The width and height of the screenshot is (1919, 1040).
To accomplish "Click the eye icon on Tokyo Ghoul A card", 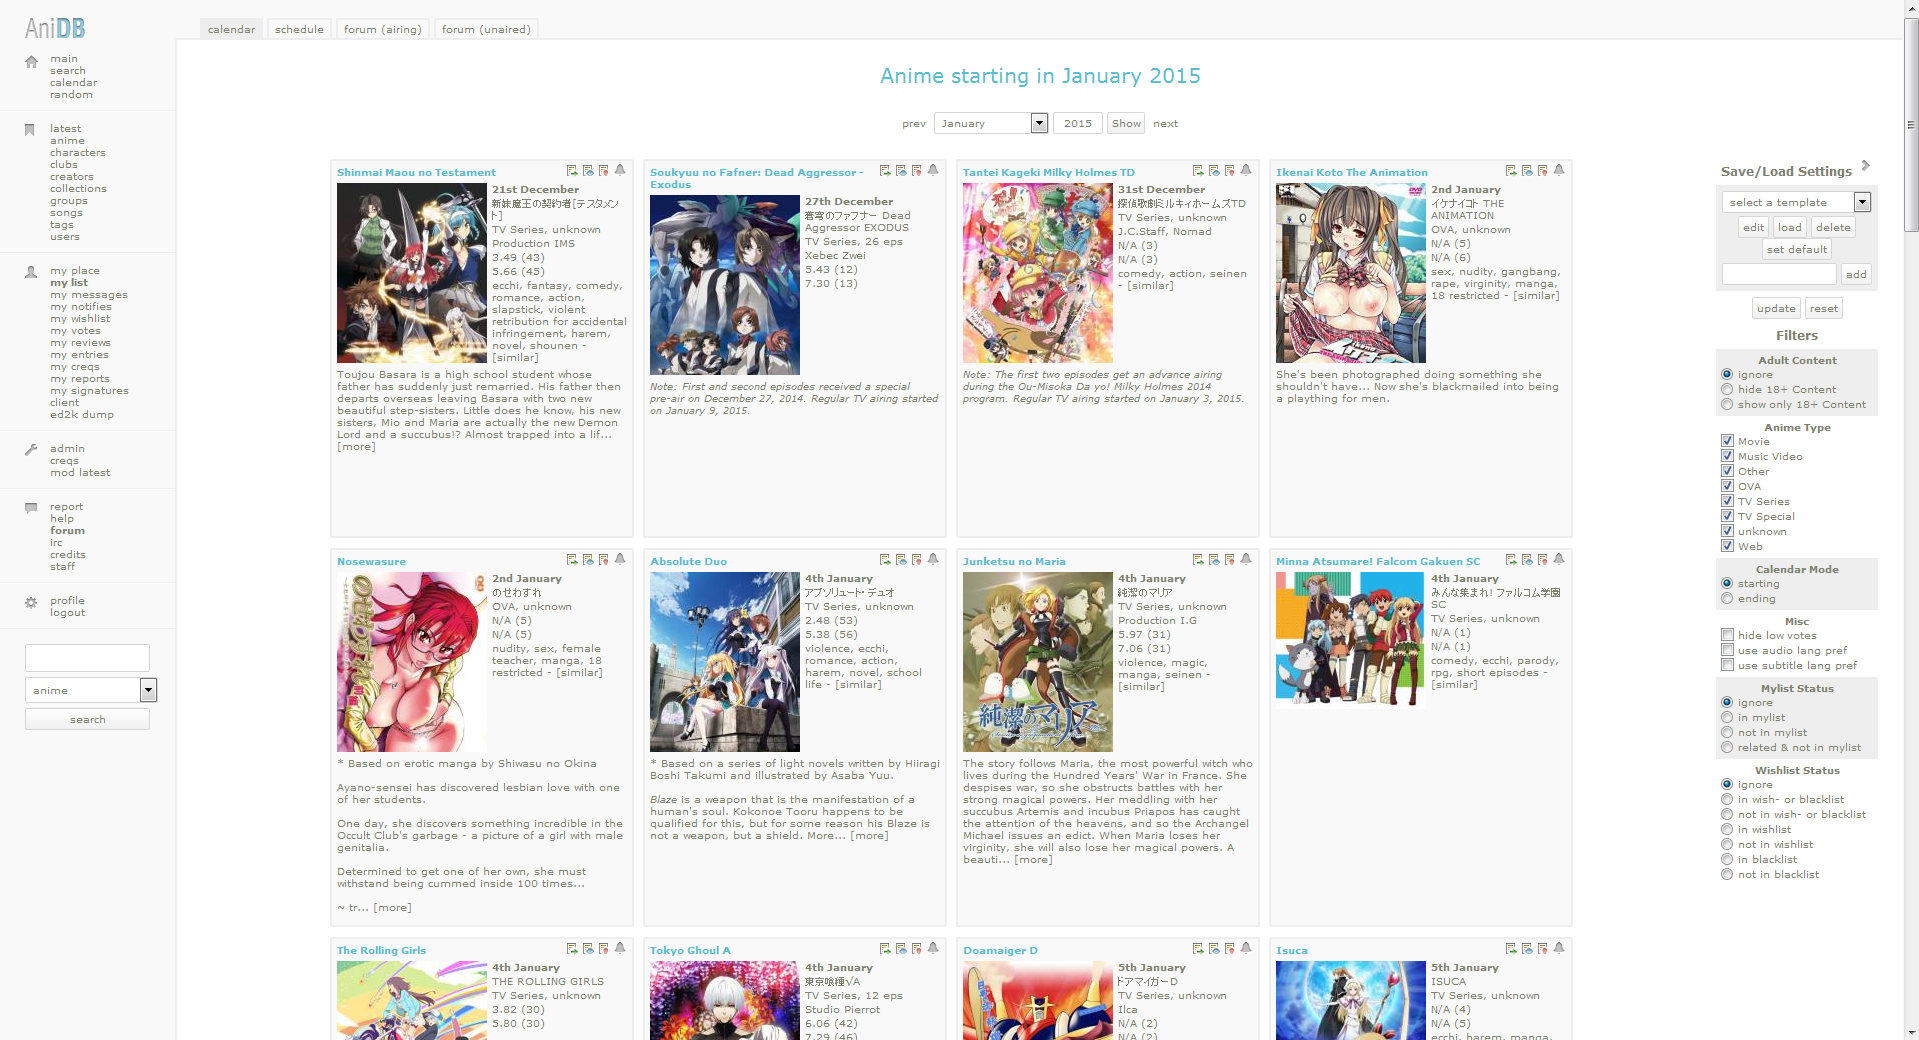I will tap(901, 949).
